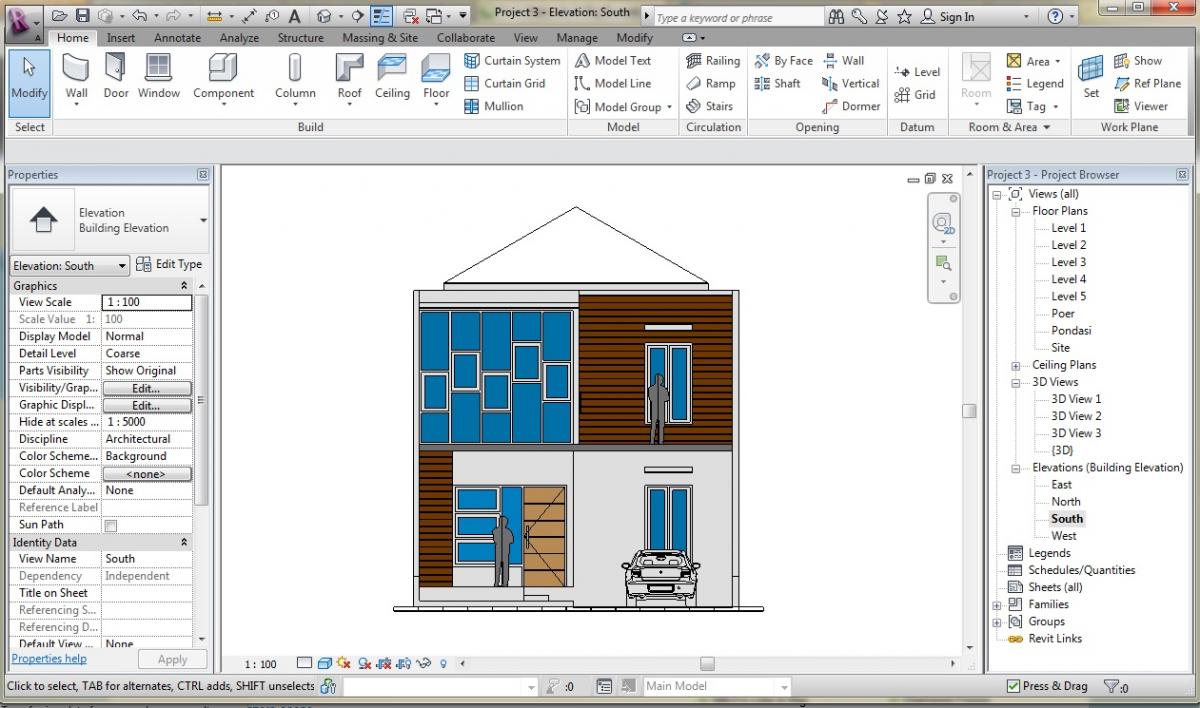The width and height of the screenshot is (1200, 708).
Task: Switch to the Insert ribbon tab
Action: (x=120, y=37)
